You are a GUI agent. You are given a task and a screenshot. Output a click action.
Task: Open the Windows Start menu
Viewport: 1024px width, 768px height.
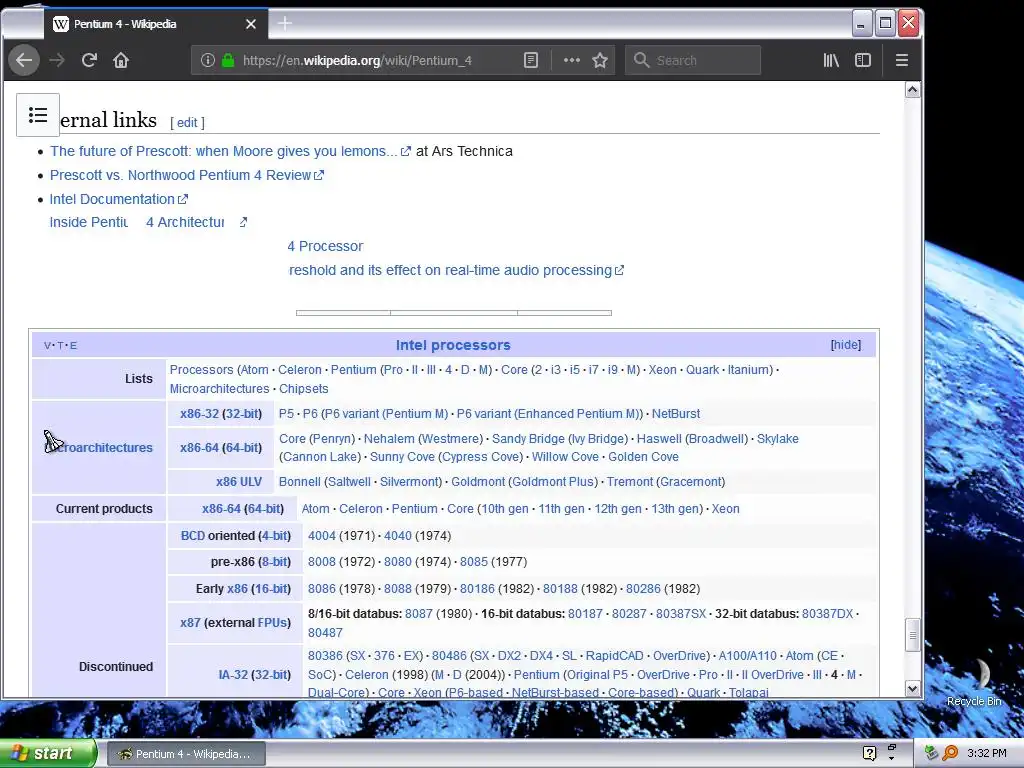click(47, 753)
